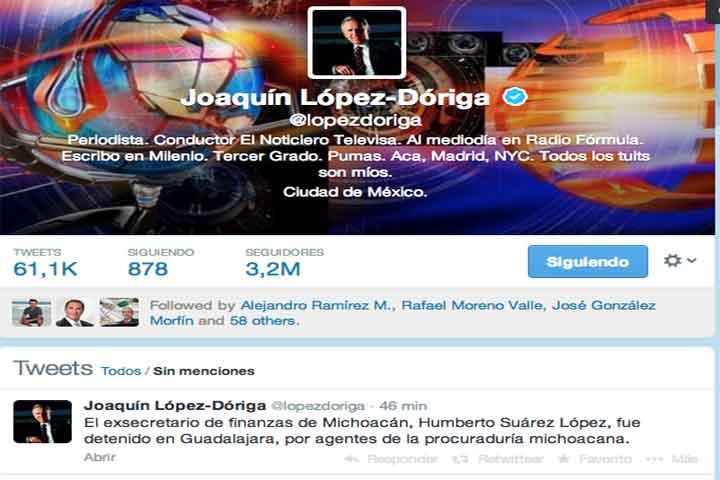
Task: Open Alejandro Ramírez M. follower link
Action: click(x=317, y=305)
